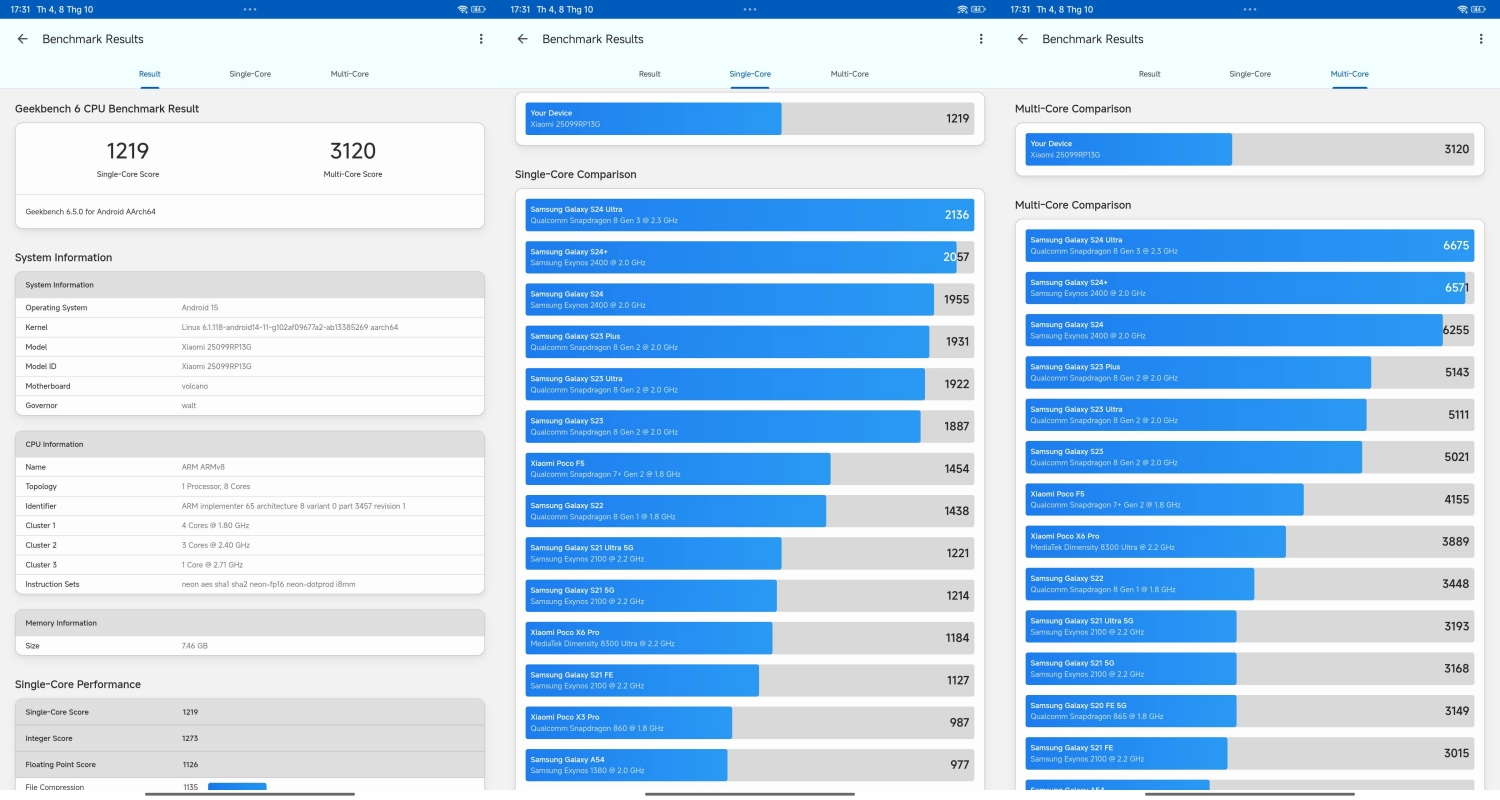Viewport: 1500px width, 800px height.
Task: Tap the 1219 Single-Core Score number
Action: 127,151
